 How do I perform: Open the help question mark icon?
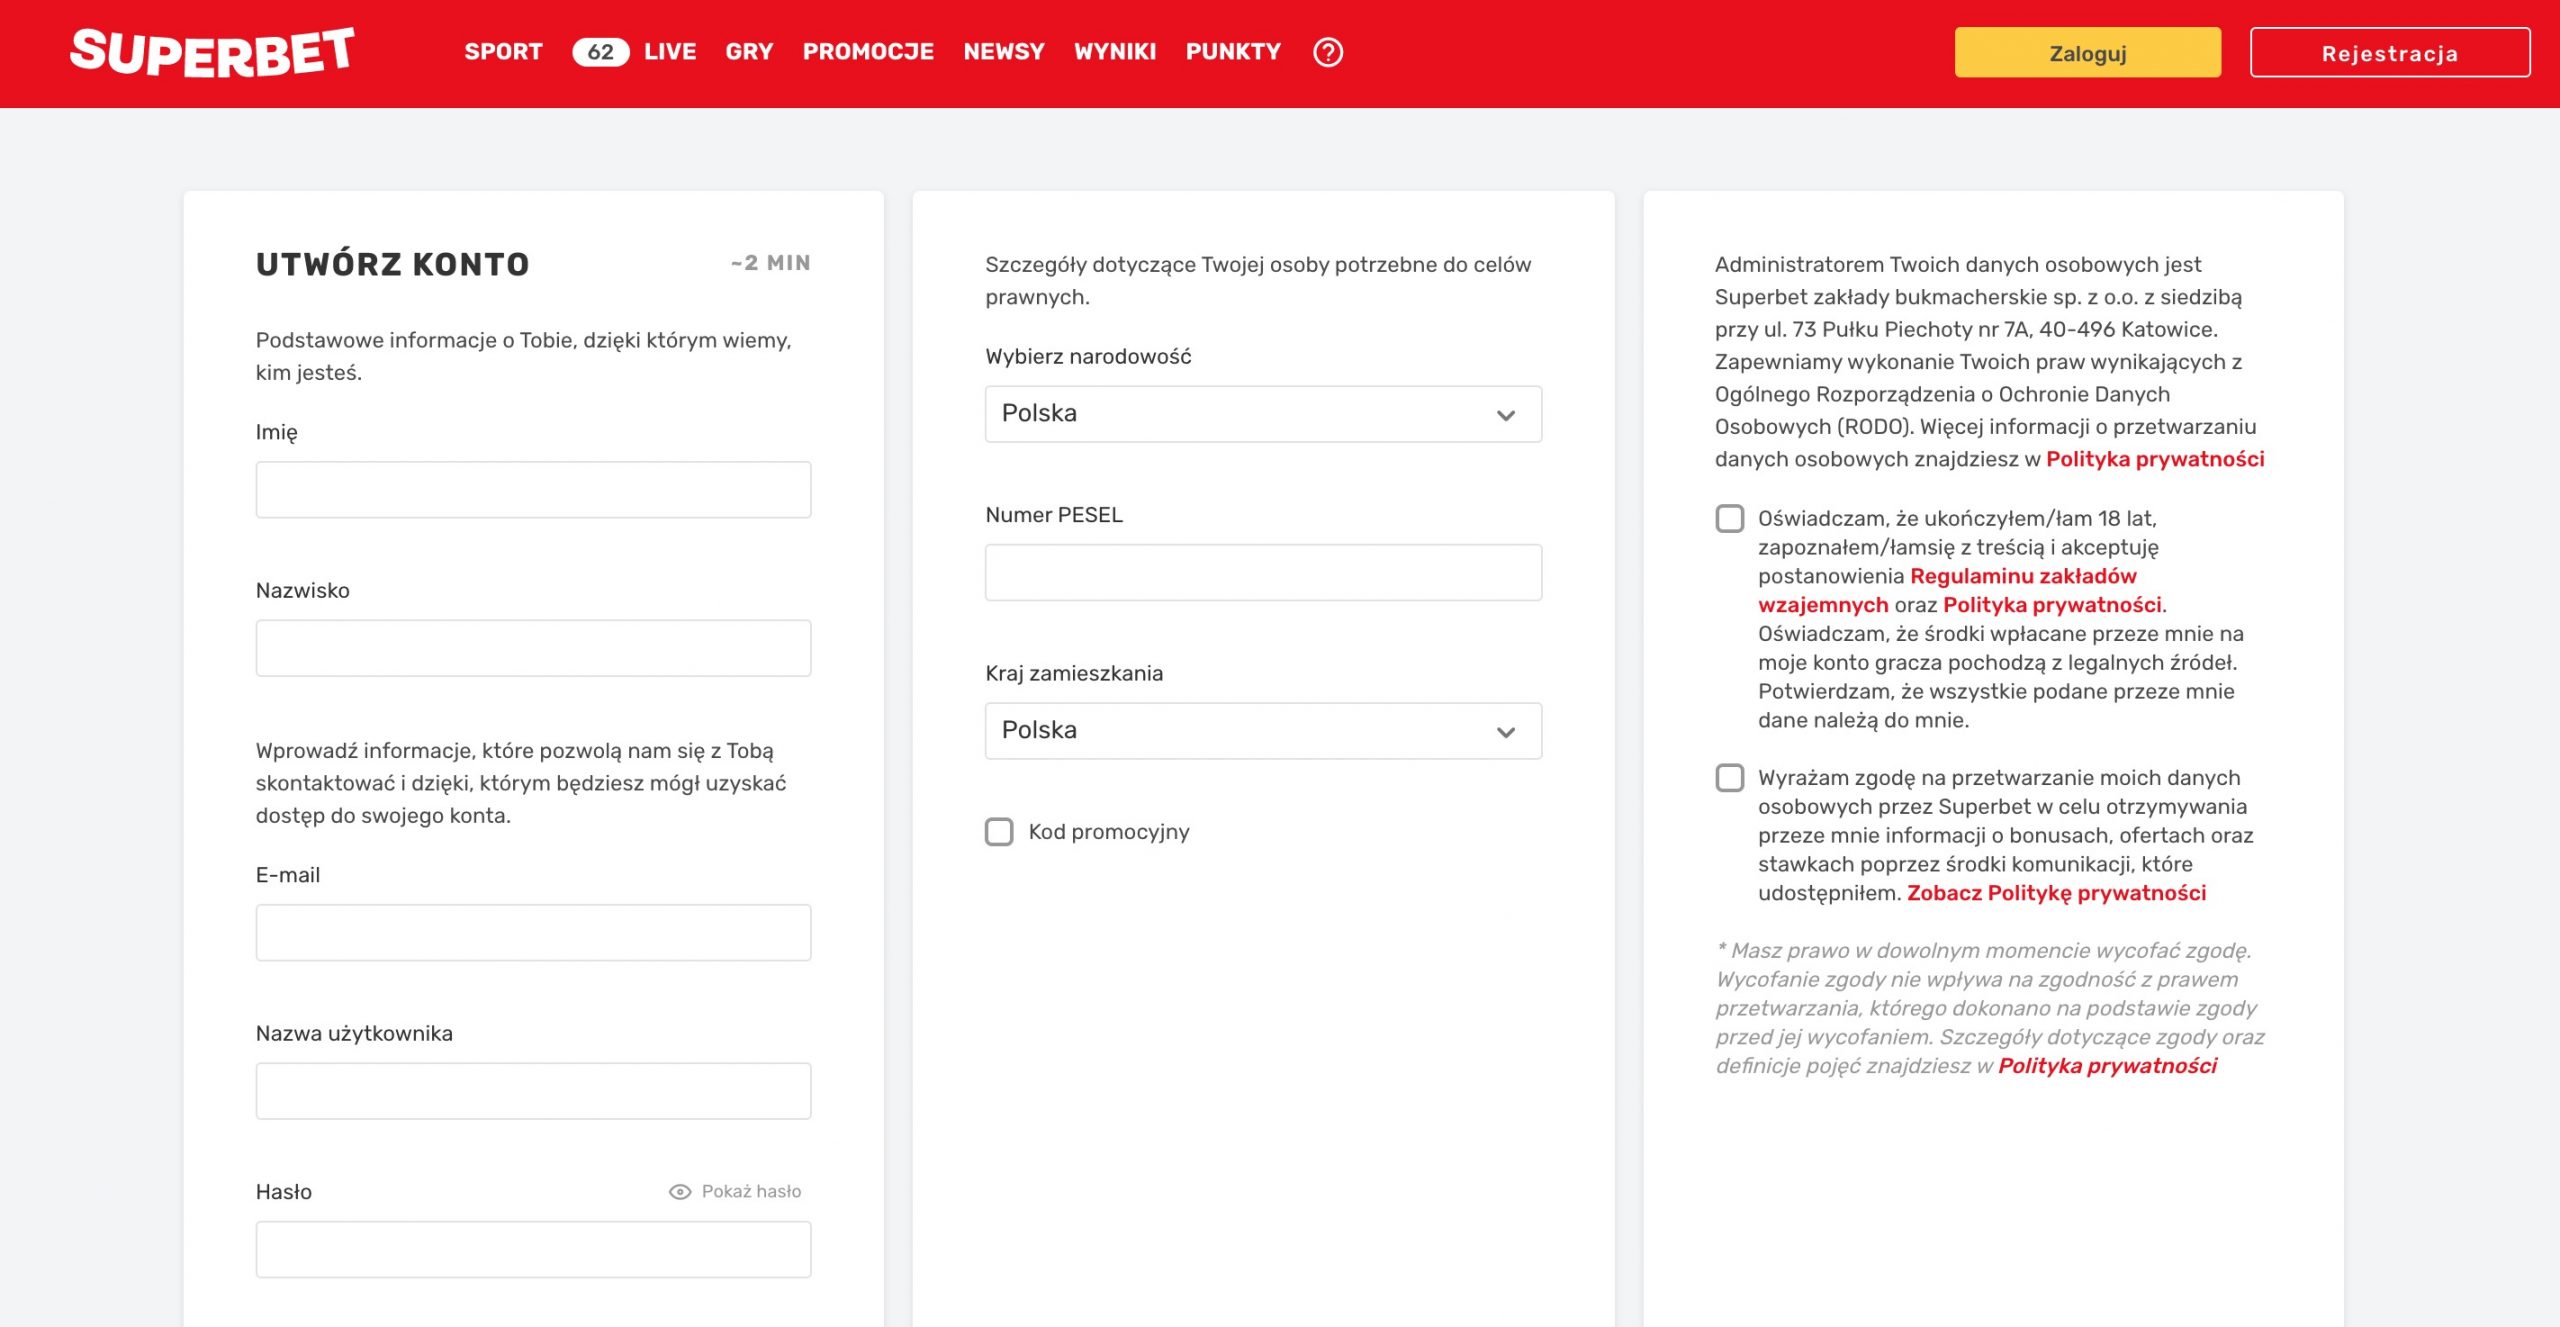pyautogui.click(x=1327, y=52)
